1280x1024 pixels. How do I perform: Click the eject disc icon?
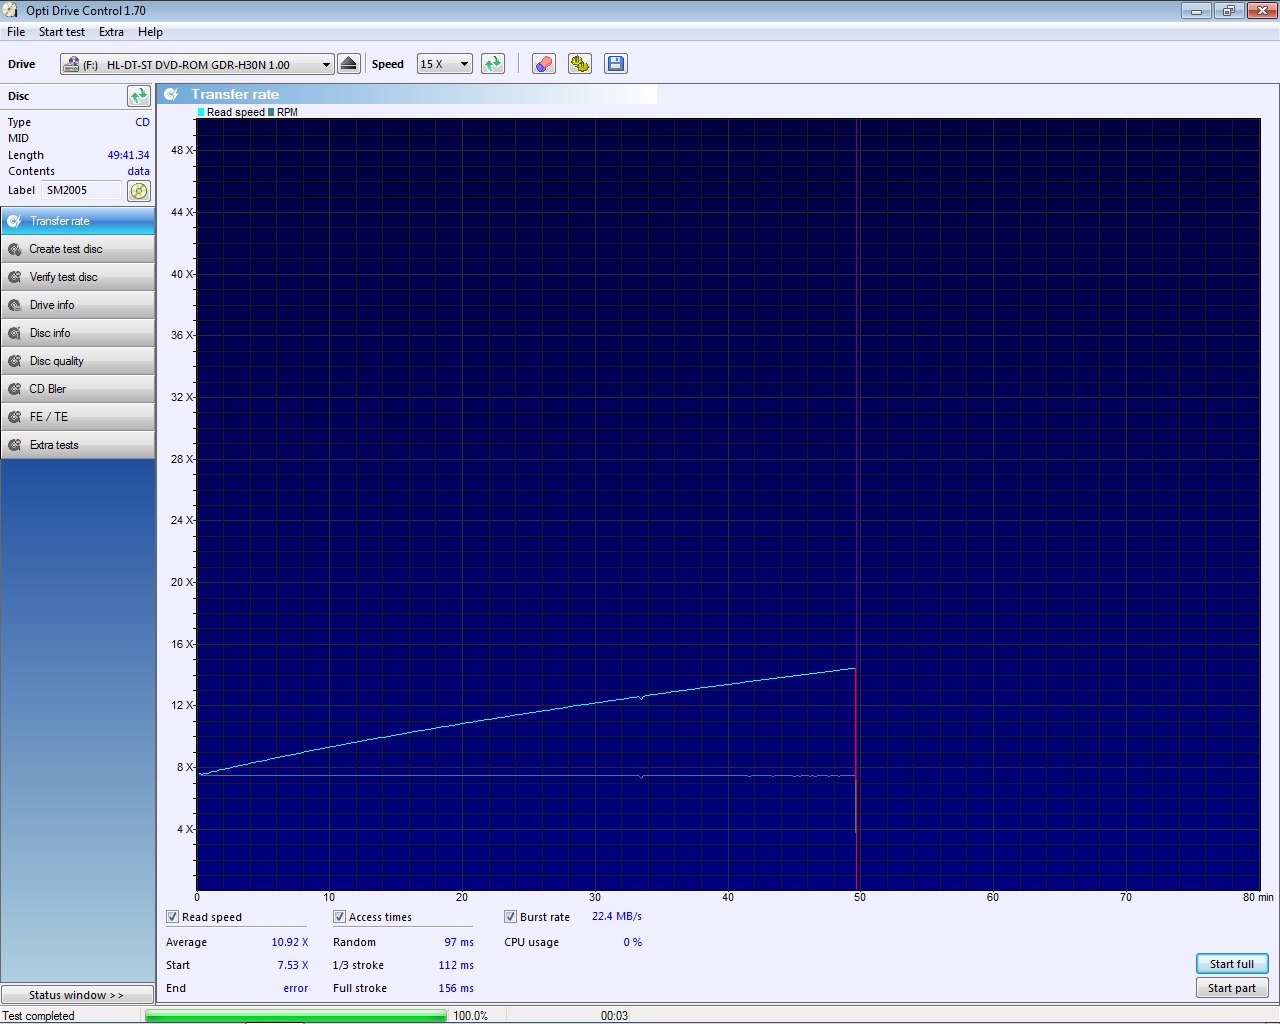click(x=348, y=64)
